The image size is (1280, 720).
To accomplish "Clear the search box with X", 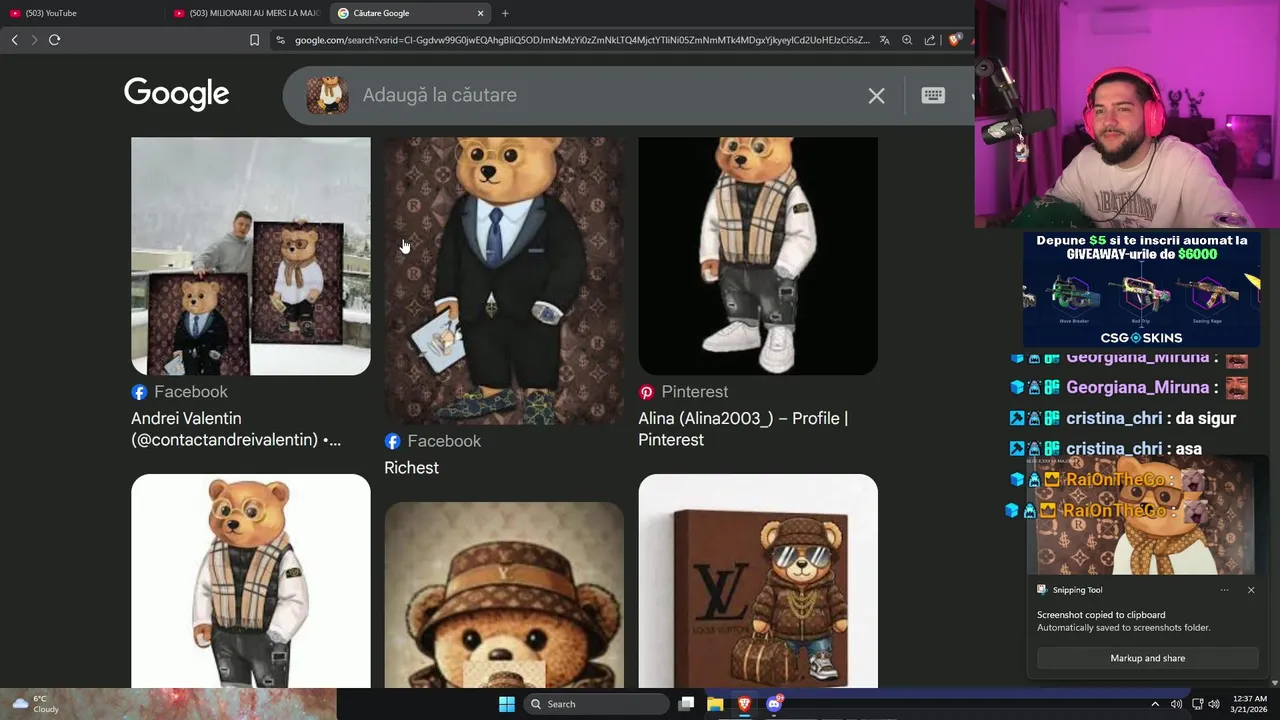I will click(876, 96).
